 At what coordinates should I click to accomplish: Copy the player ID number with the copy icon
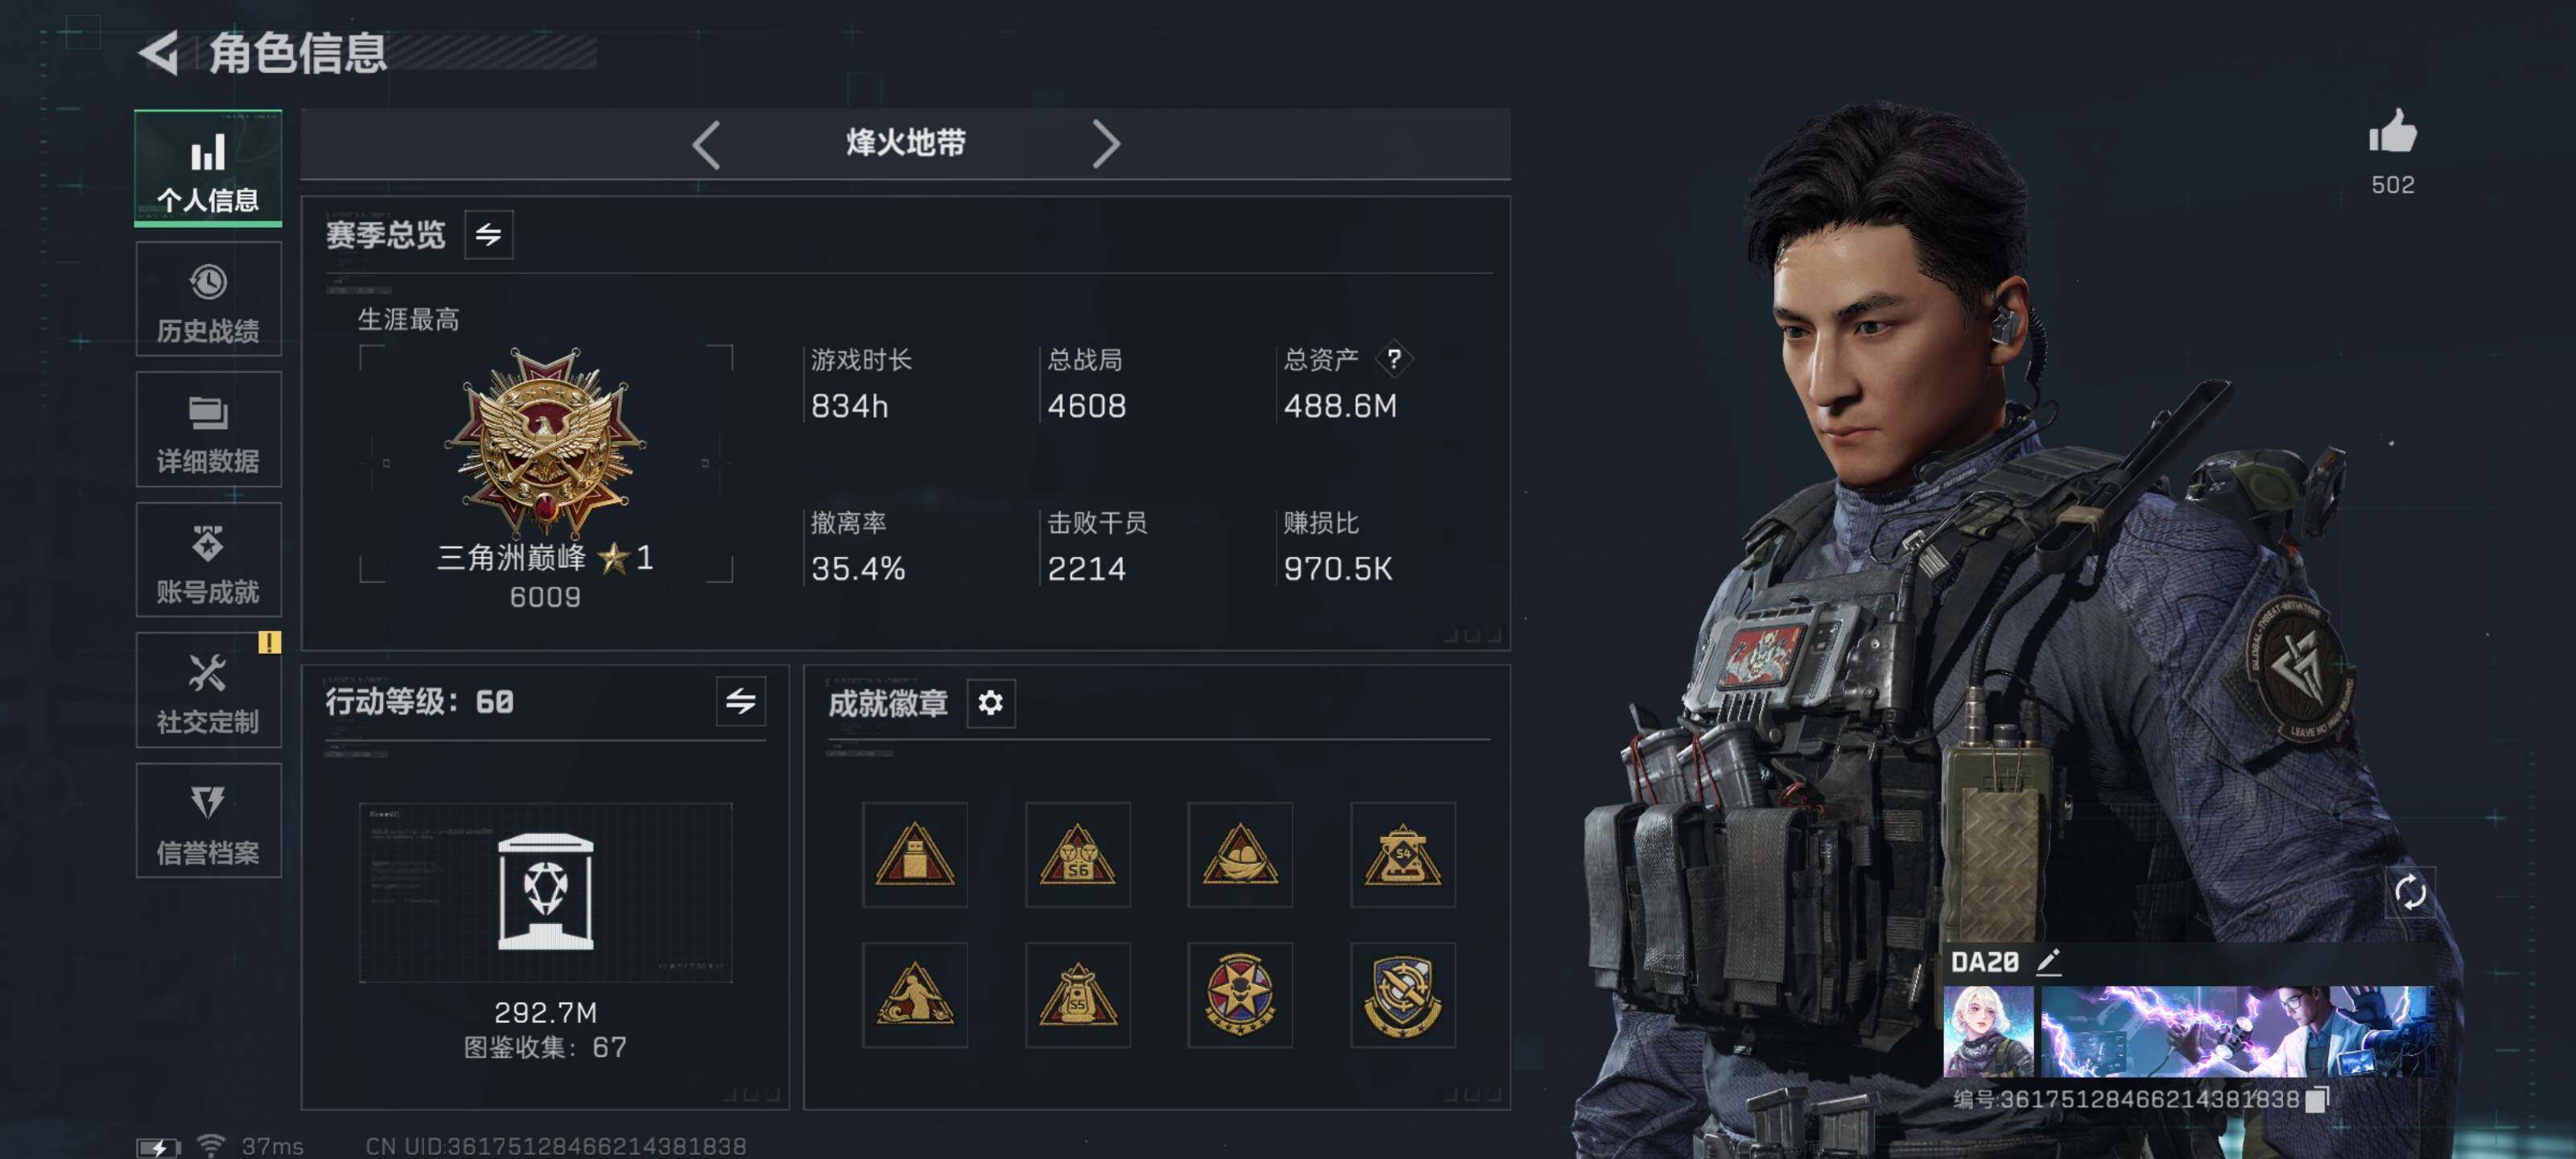pos(2316,1100)
